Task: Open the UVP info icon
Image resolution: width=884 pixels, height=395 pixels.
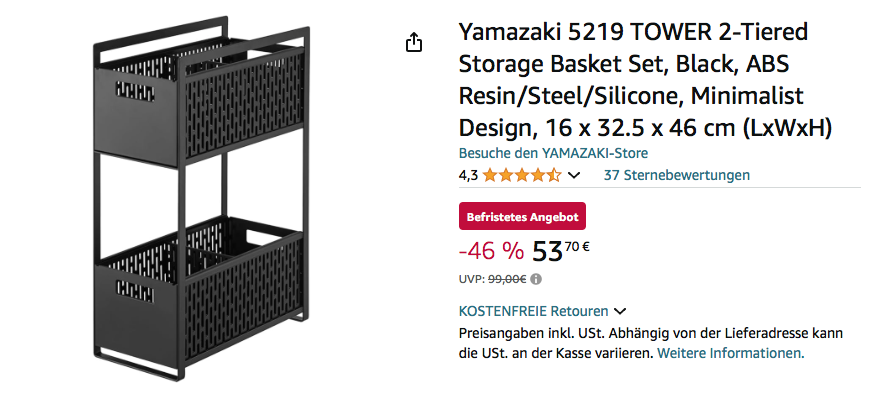Action: point(536,279)
